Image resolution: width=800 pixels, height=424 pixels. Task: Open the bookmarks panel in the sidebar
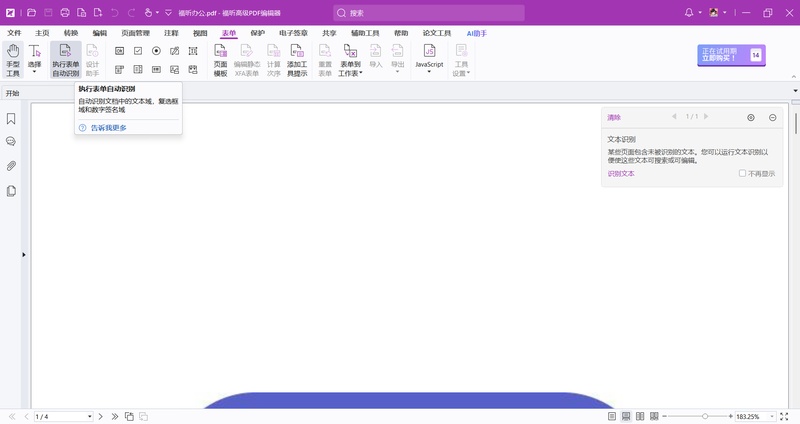(x=11, y=118)
